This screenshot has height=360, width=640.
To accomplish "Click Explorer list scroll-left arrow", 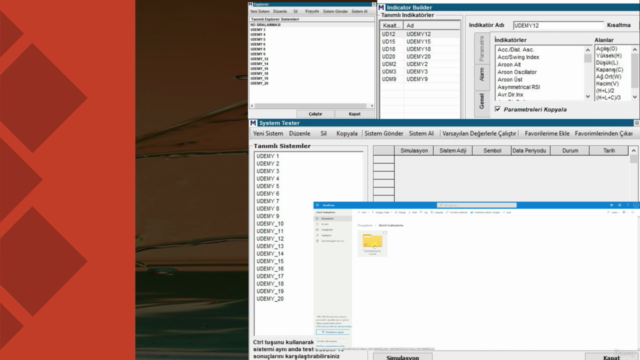I will [252, 106].
